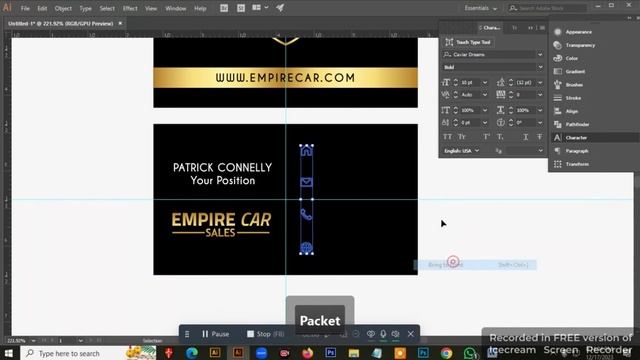Screen dimensions: 640x360
Task: Open the Character panel entry
Action: (571, 138)
